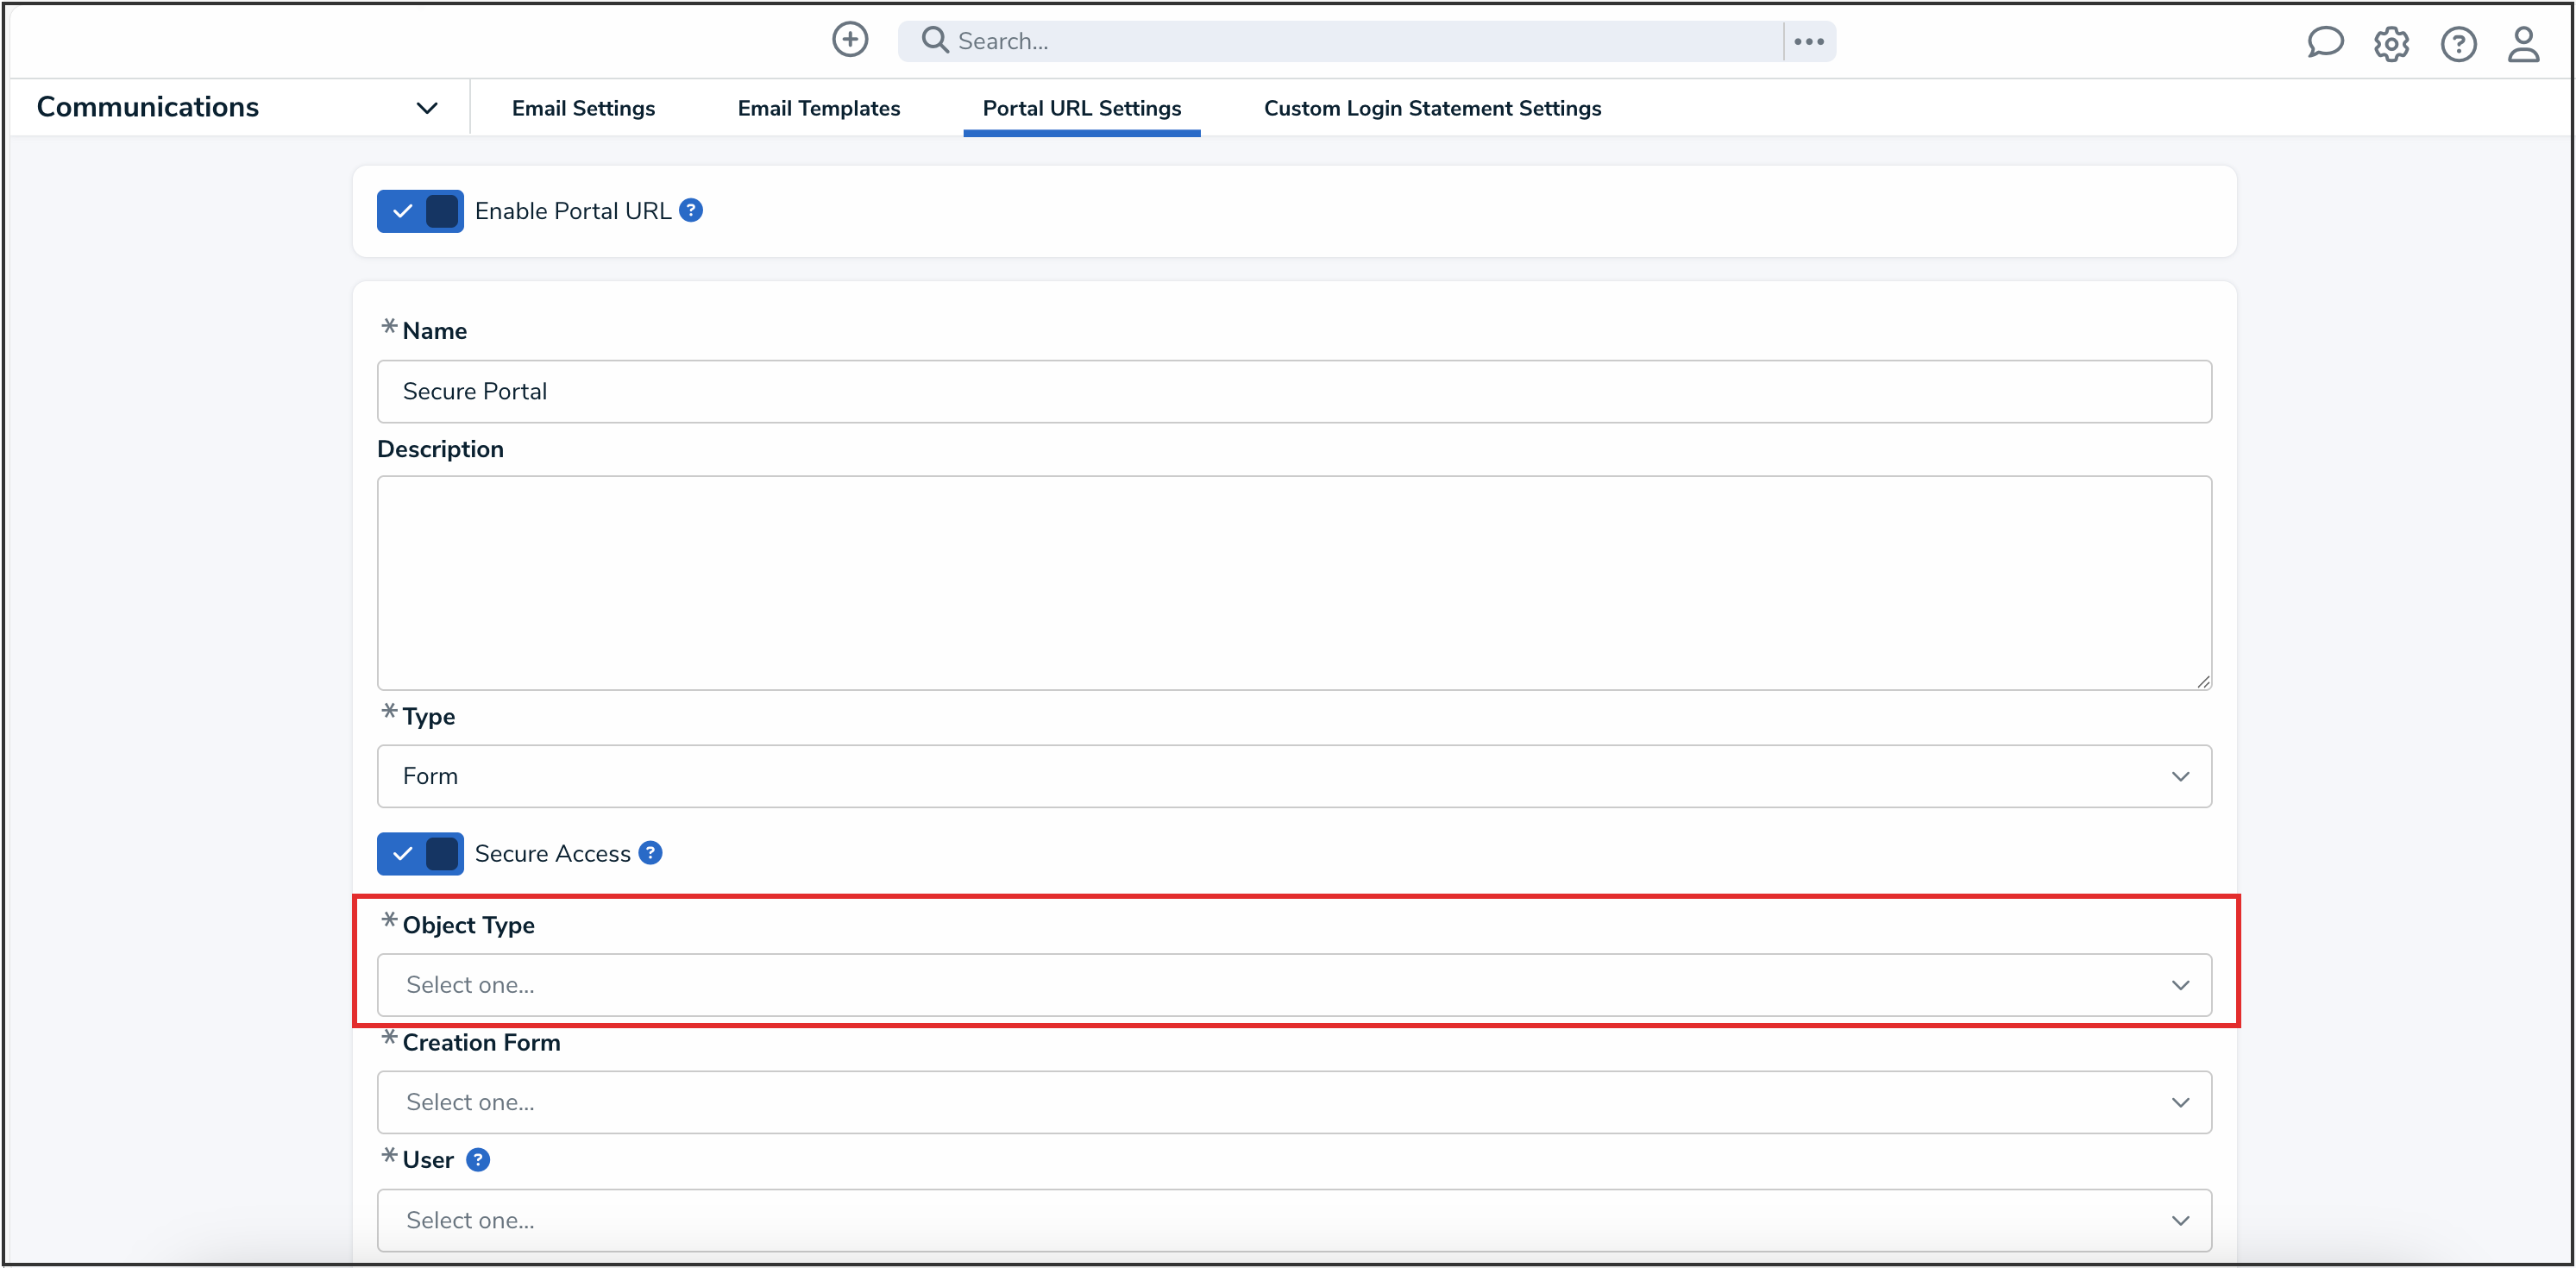Open the Object Type dropdown
2576x1268 pixels.
pyautogui.click(x=1293, y=985)
